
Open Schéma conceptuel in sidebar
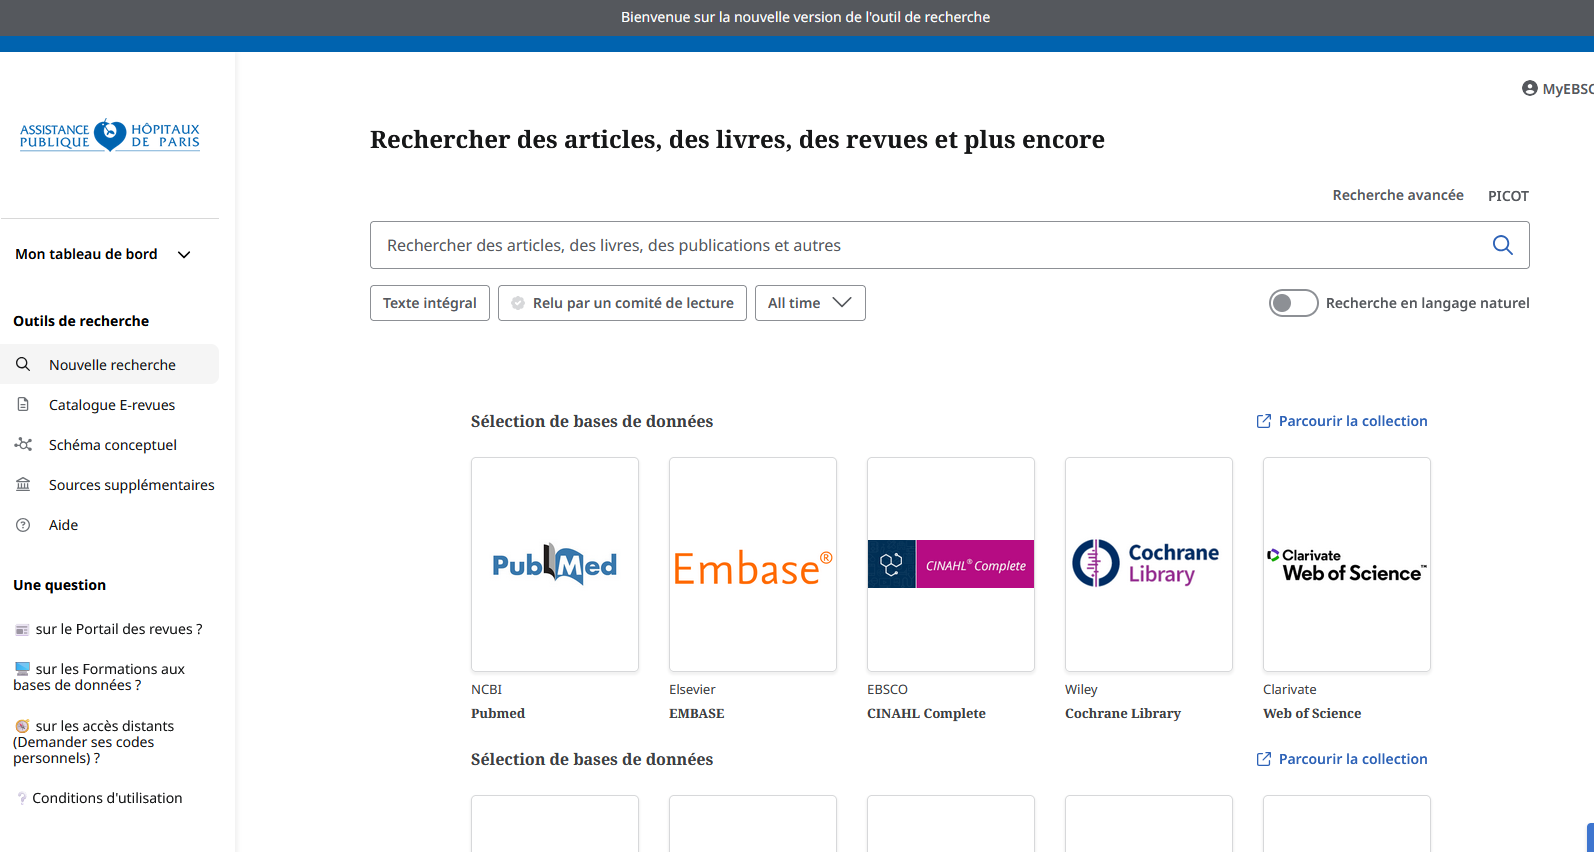pos(112,445)
